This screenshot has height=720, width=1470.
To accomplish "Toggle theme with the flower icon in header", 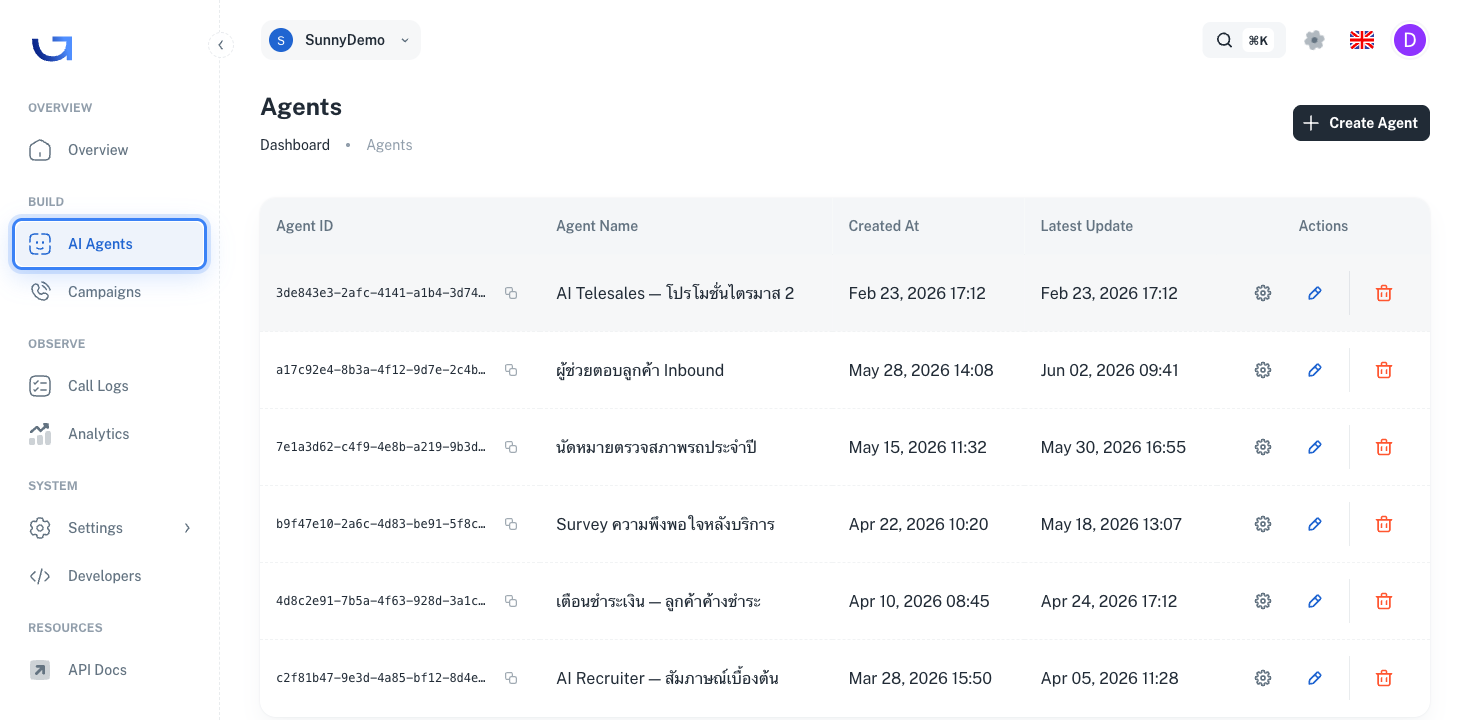I will pos(1315,40).
